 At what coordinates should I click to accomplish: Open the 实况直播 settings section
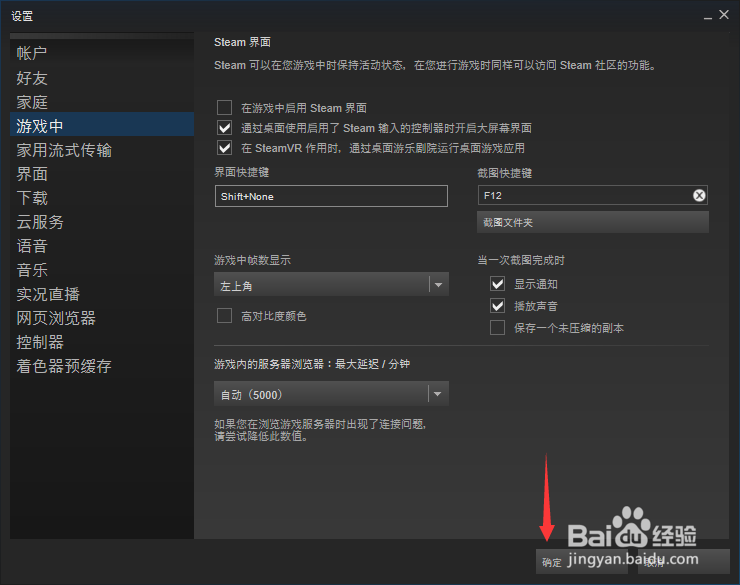[x=102, y=294]
